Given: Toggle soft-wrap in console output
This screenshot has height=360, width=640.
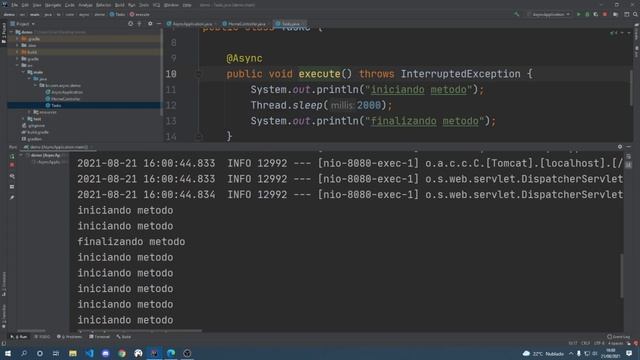Looking at the screenshot, I should click(629, 157).
